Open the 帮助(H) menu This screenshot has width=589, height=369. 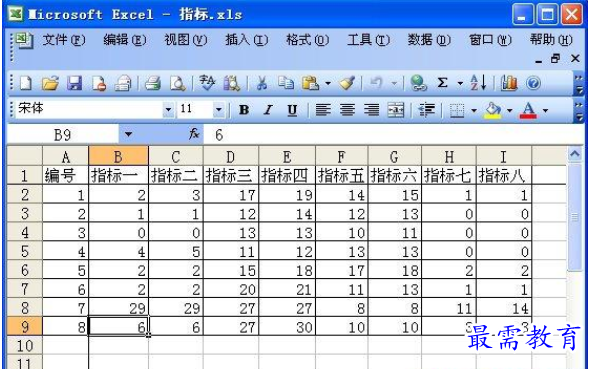coord(551,39)
